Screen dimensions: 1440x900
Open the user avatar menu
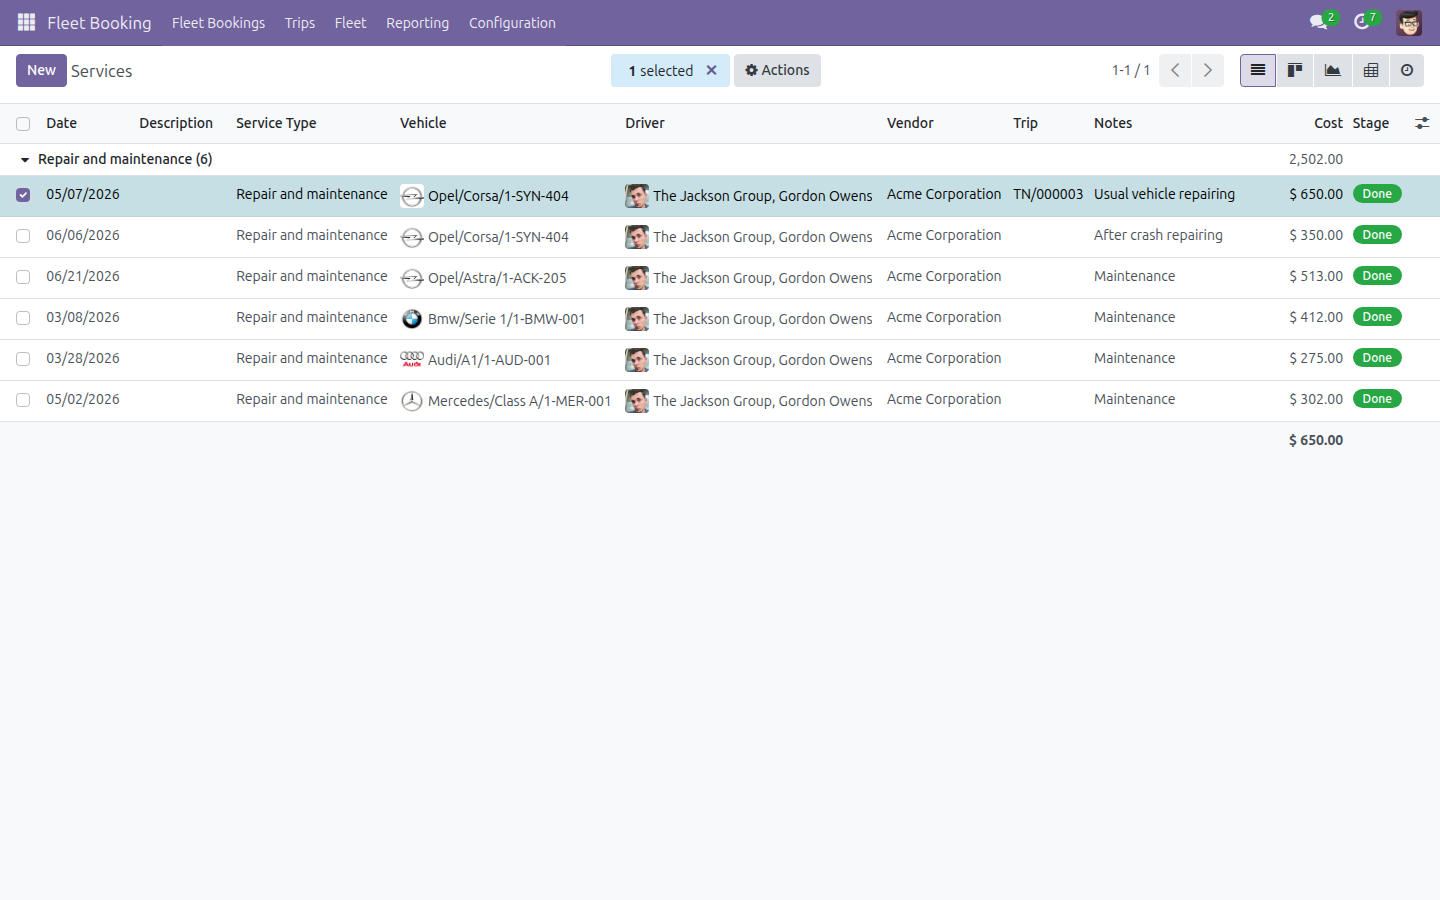point(1409,23)
